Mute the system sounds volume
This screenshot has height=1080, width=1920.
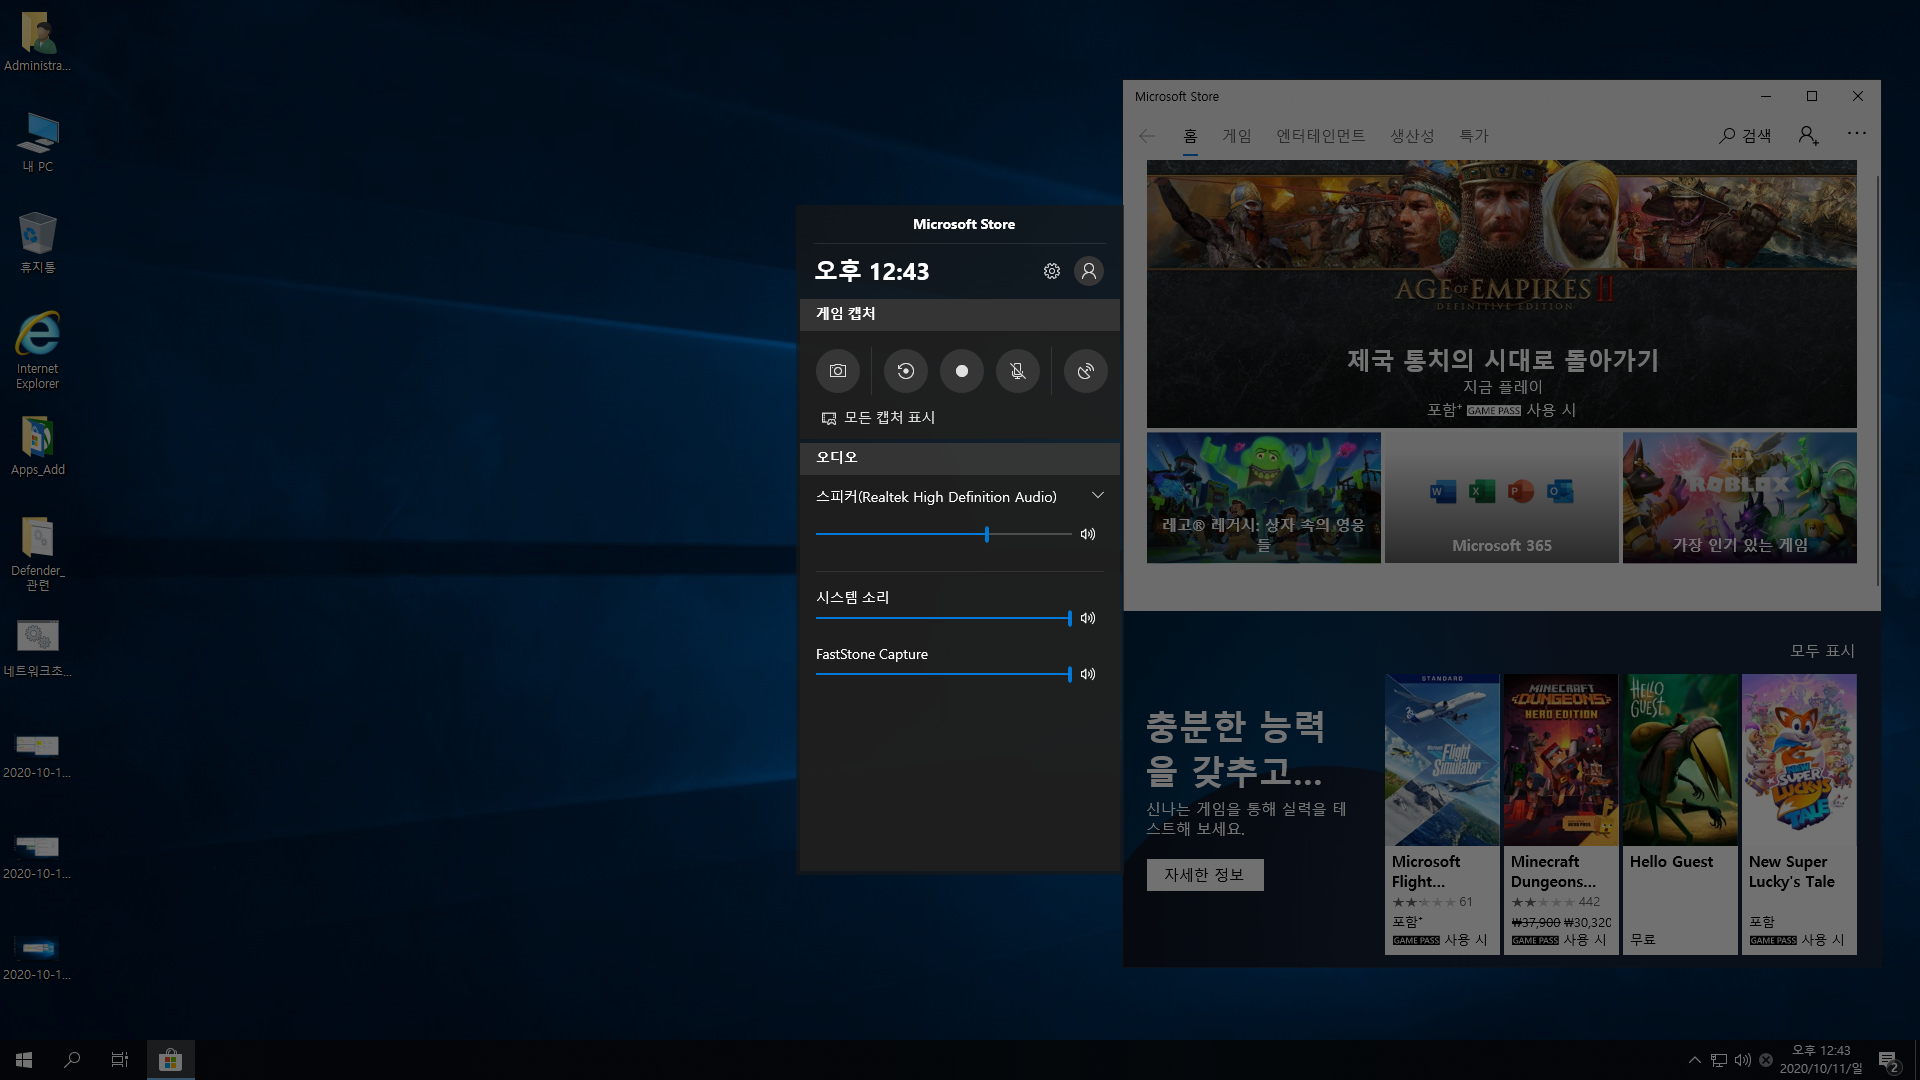coord(1088,618)
